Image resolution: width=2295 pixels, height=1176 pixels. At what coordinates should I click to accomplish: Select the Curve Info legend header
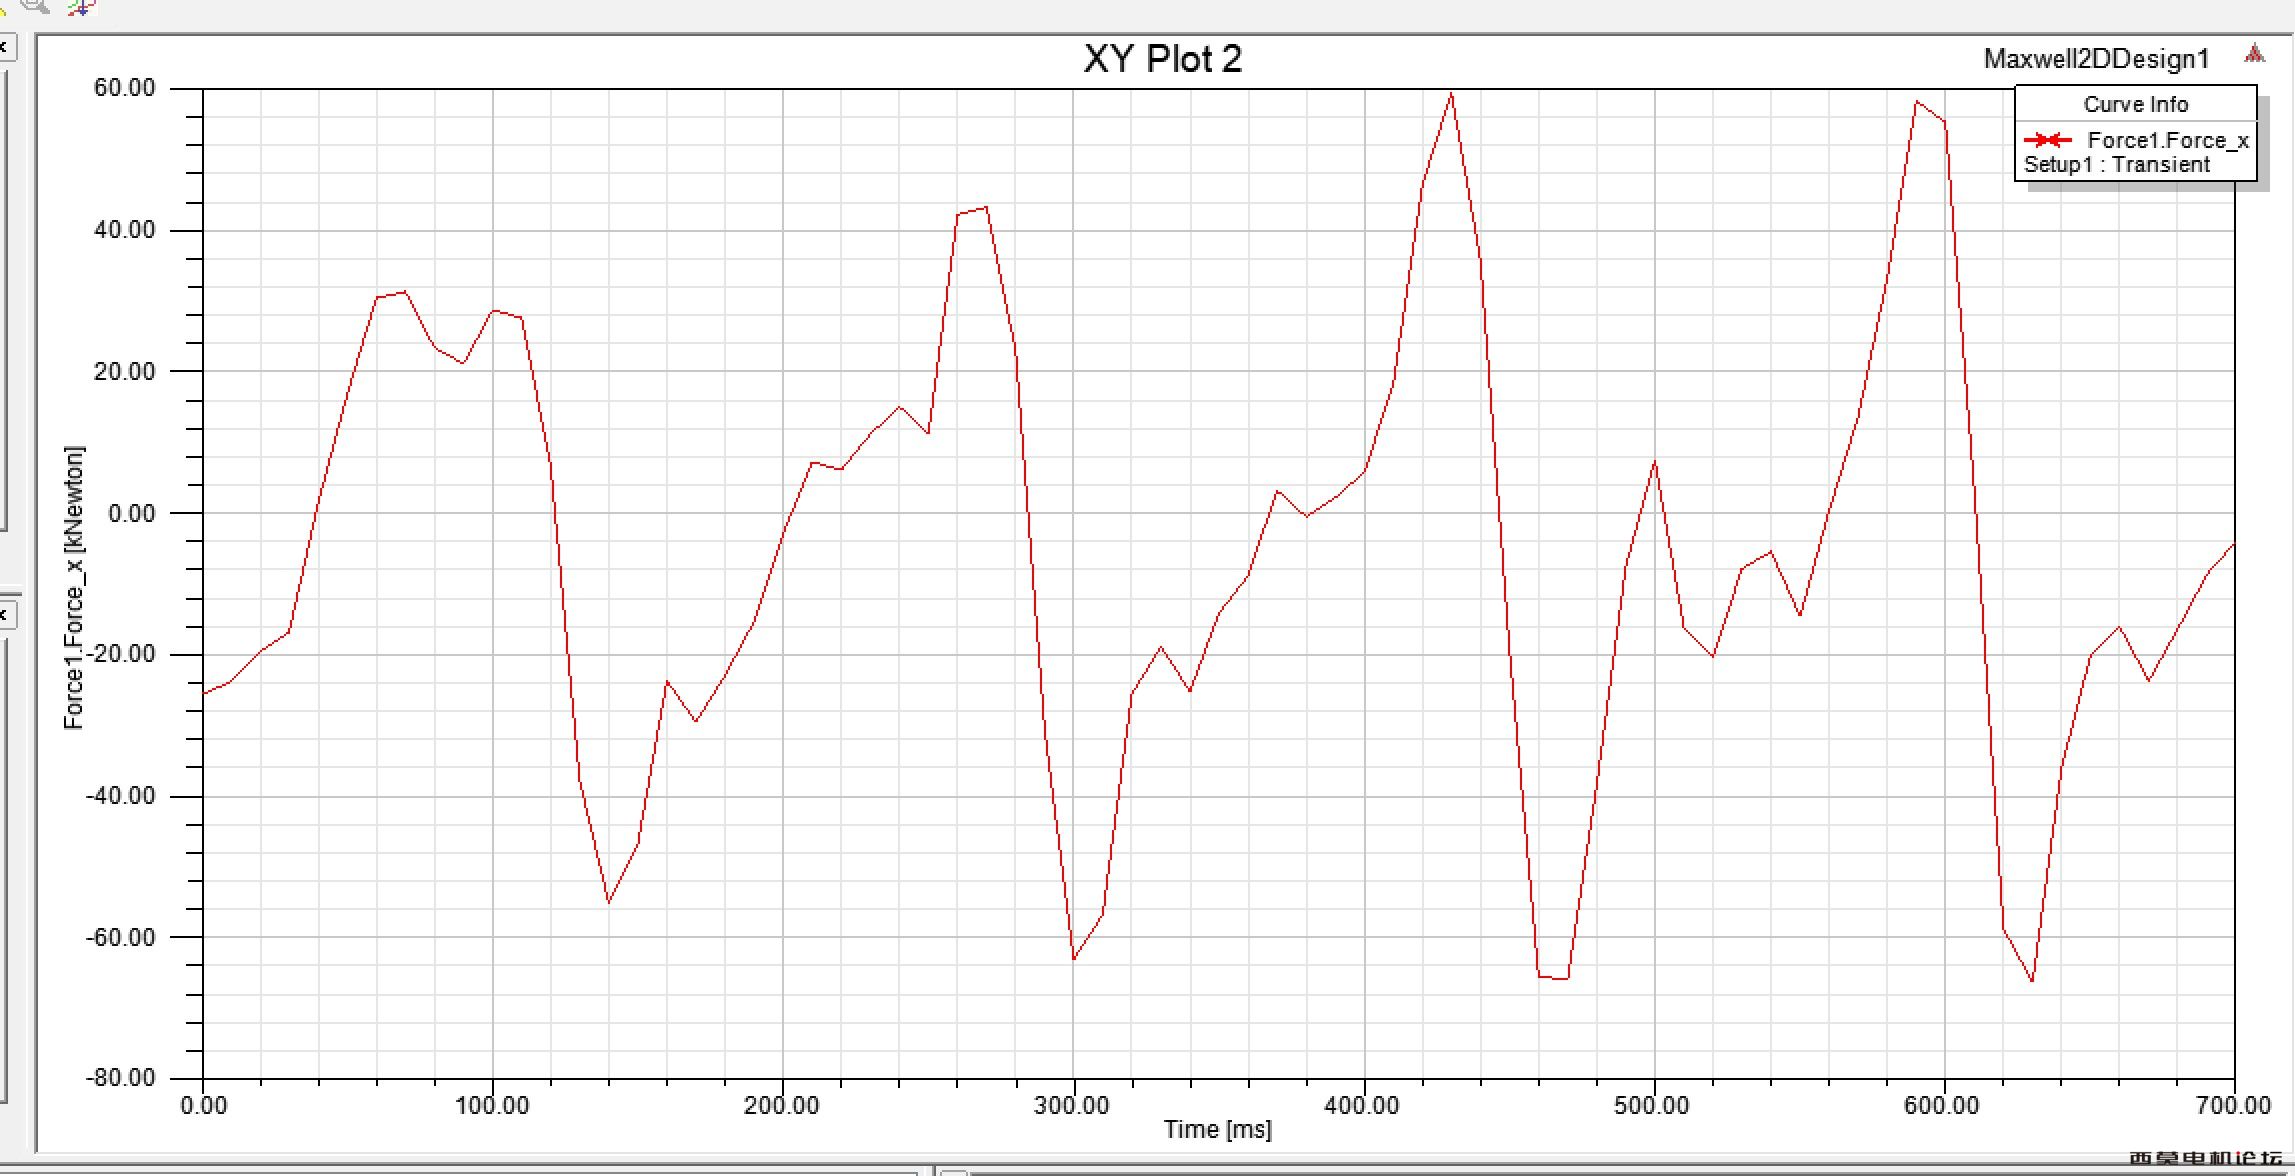click(2135, 104)
